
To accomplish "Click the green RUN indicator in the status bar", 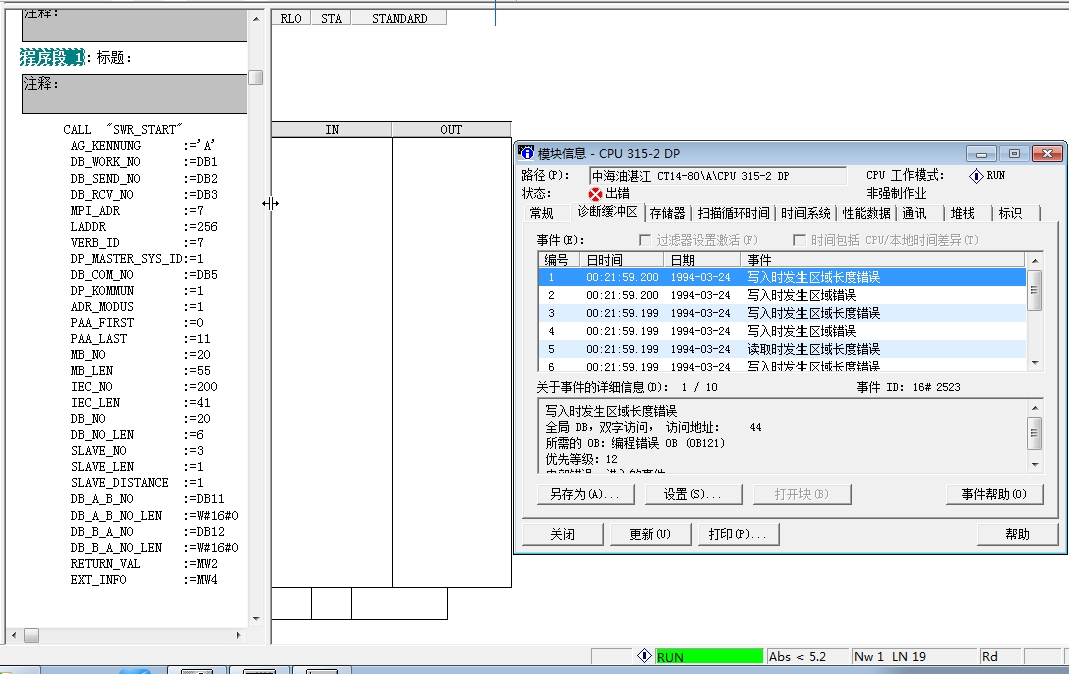I will click(710, 656).
